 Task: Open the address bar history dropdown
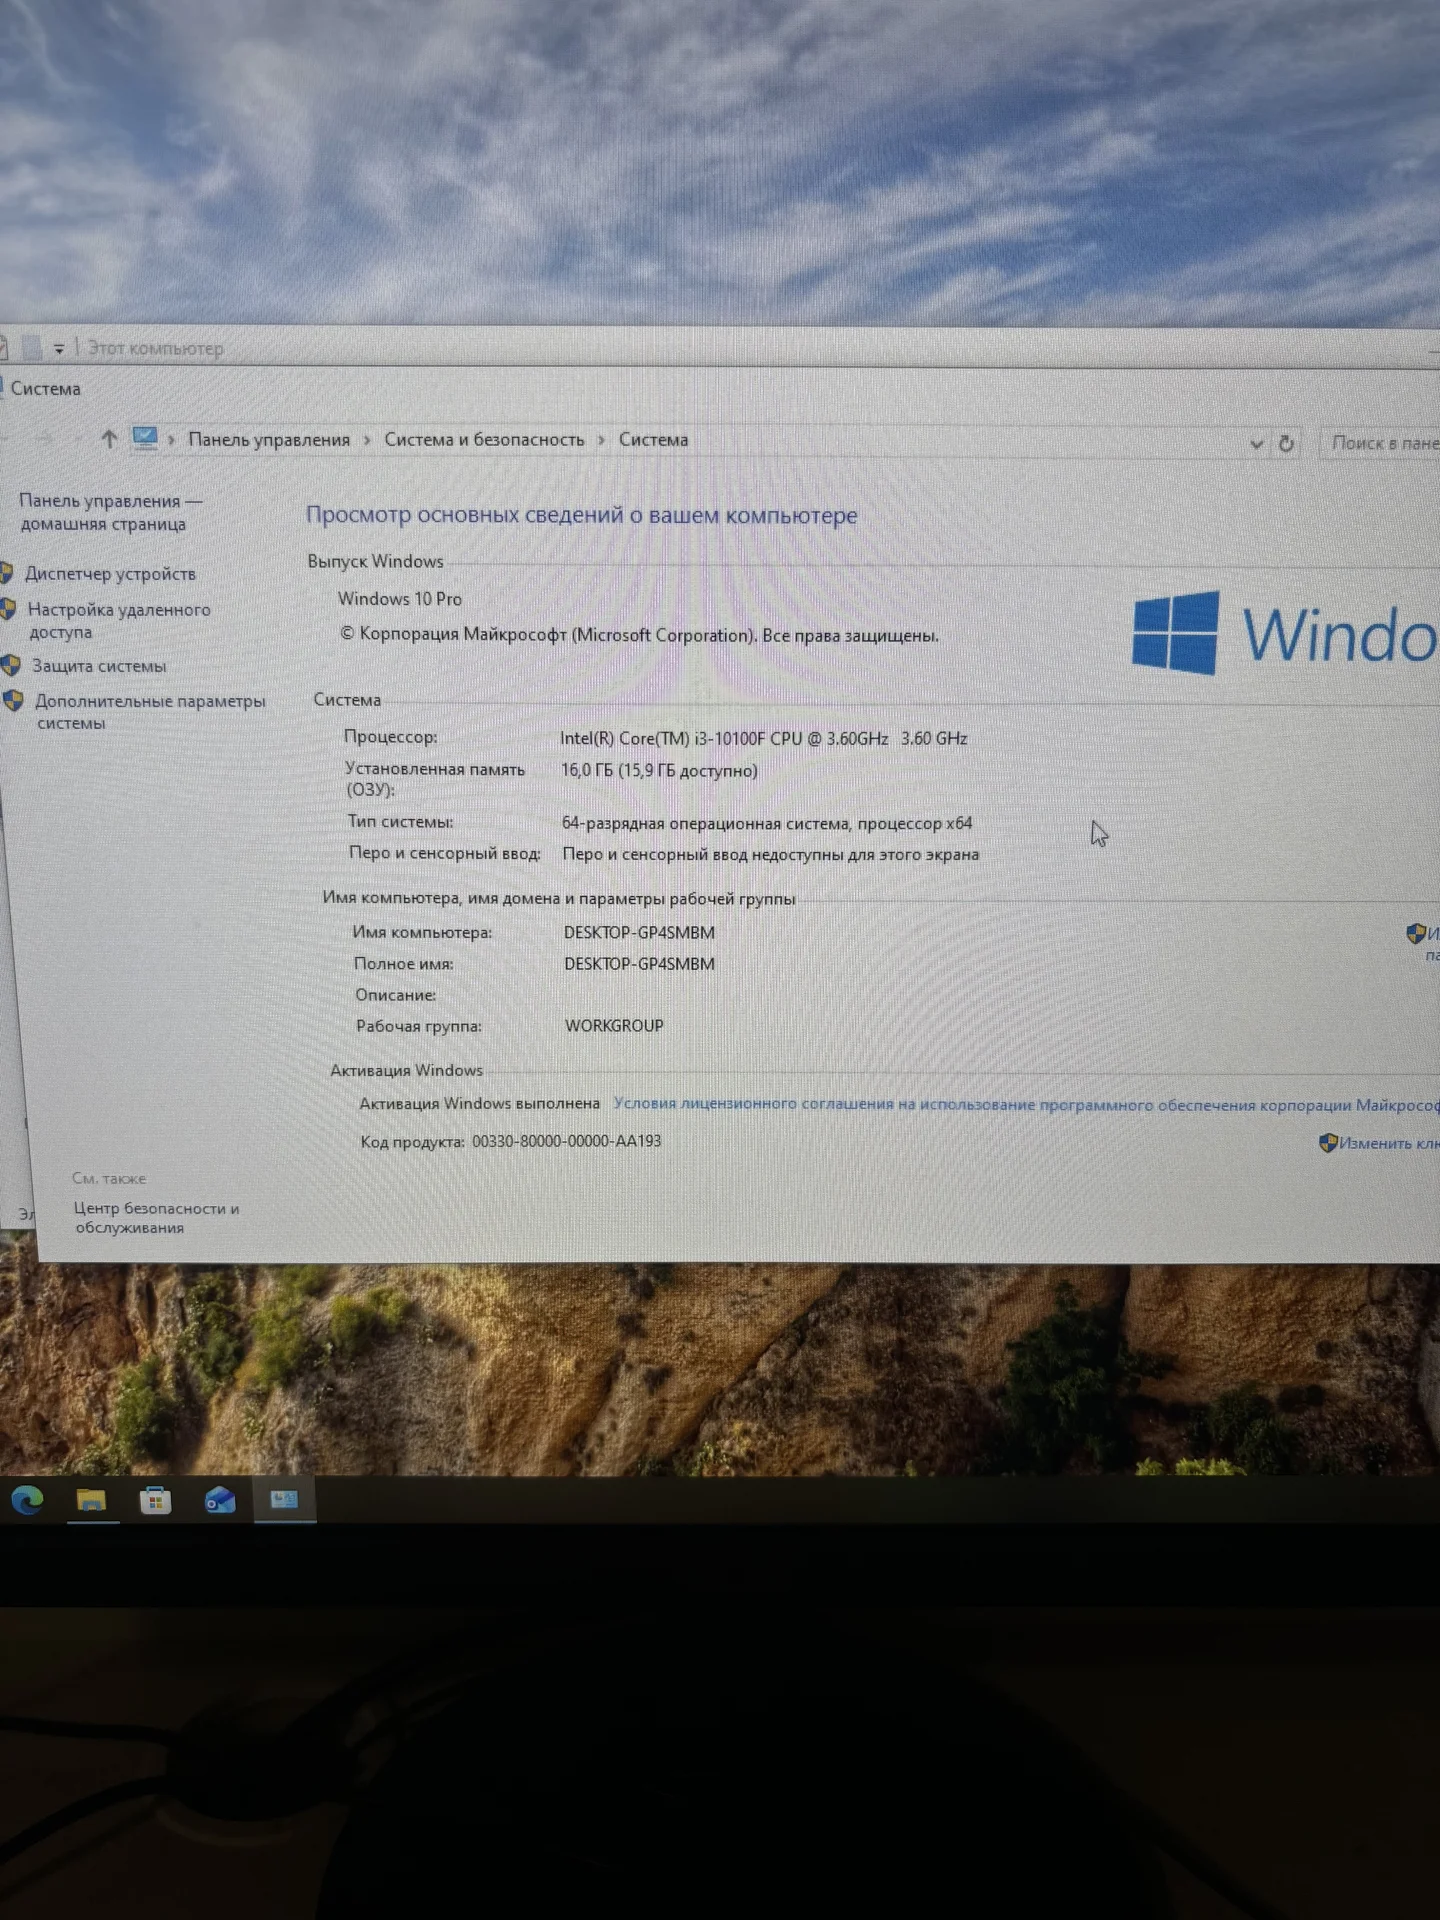coord(1257,443)
